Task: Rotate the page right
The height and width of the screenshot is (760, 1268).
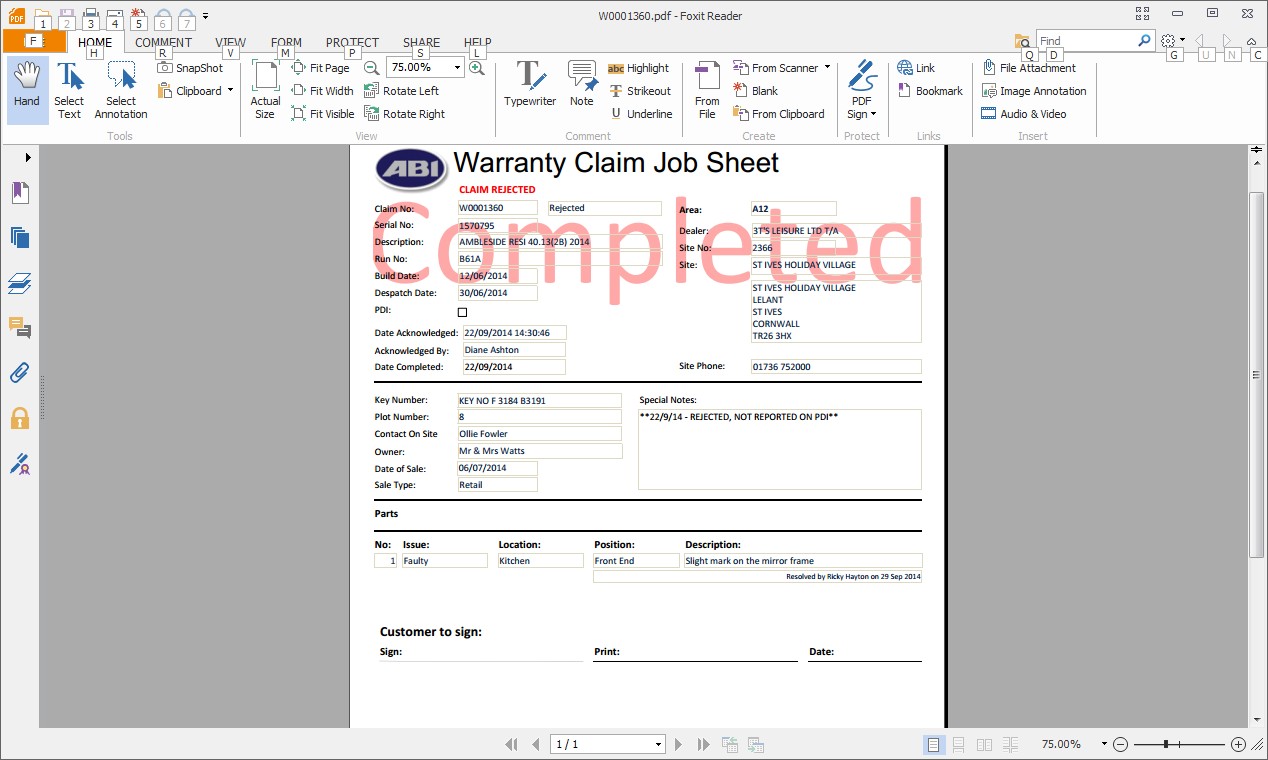Action: [x=404, y=114]
